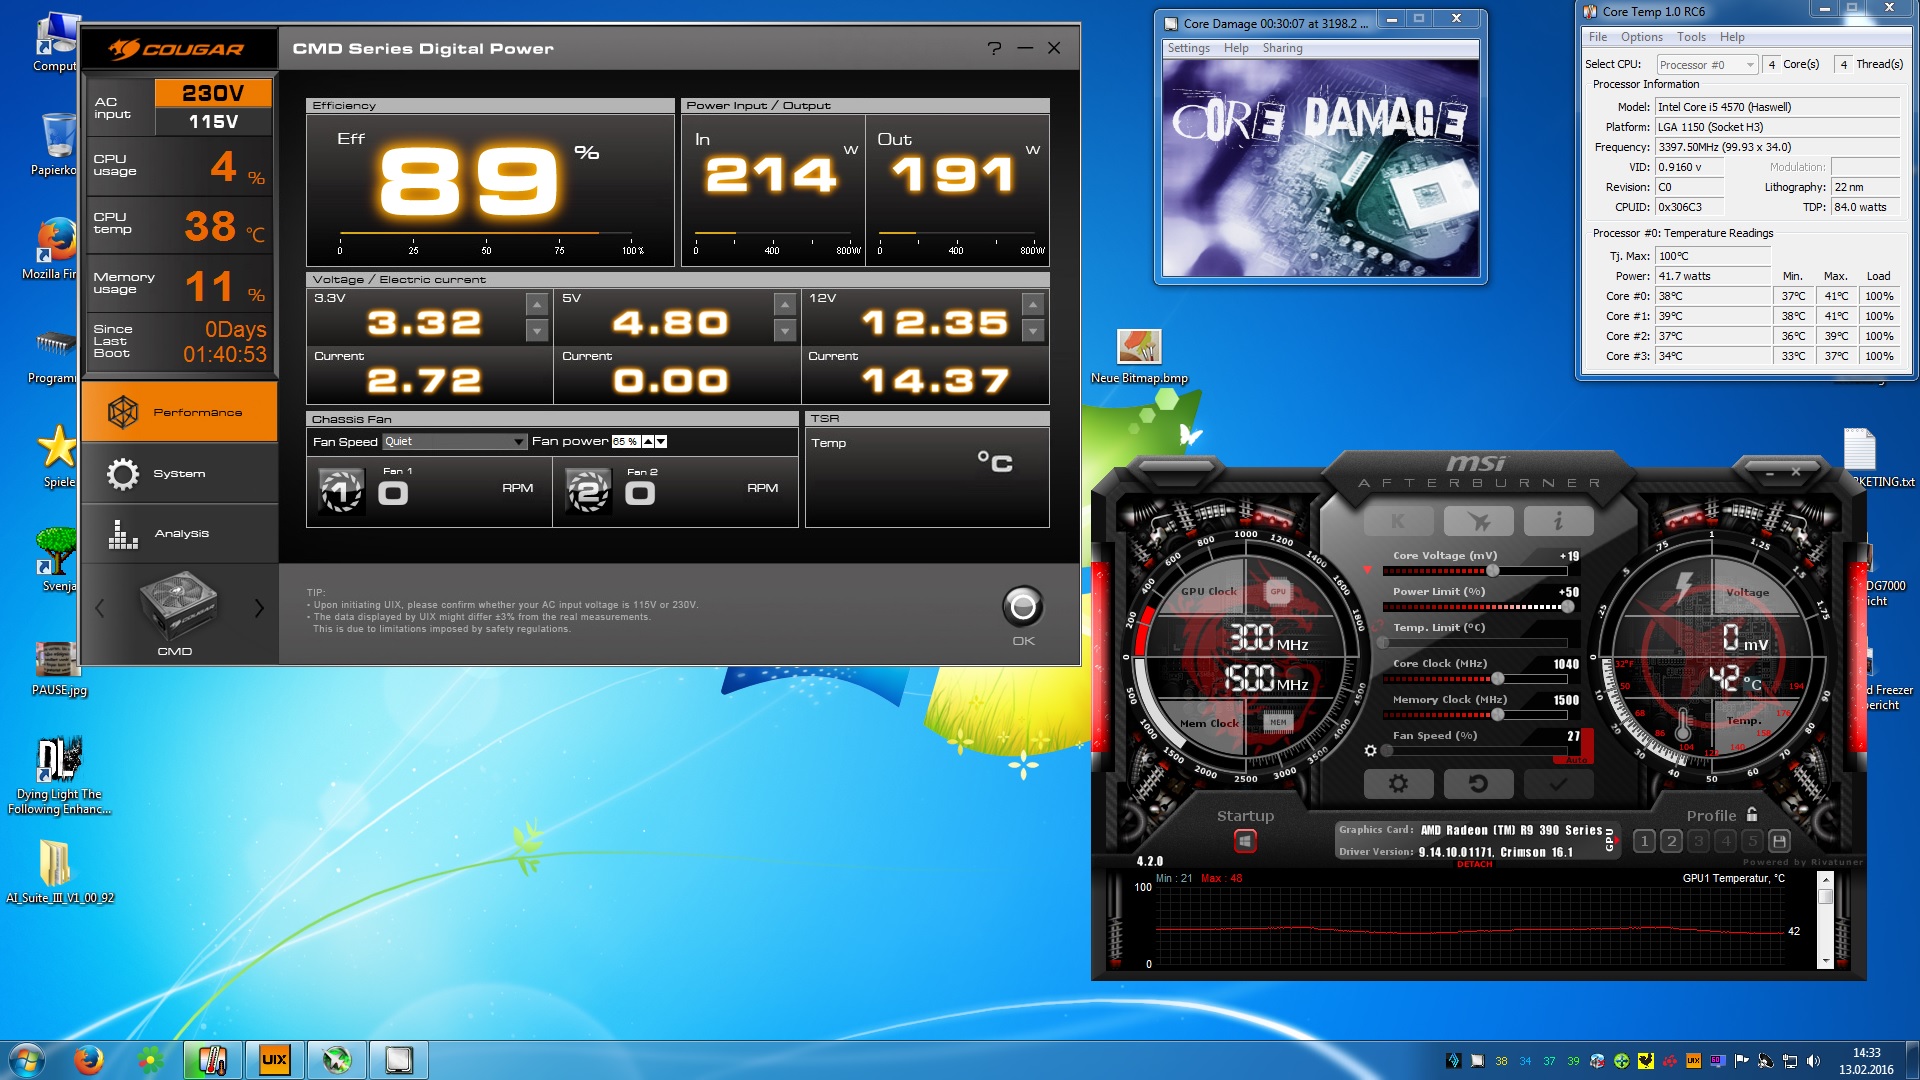This screenshot has width=1920, height=1080.
Task: Open Performance tab in Cougar UIX
Action: [x=180, y=412]
